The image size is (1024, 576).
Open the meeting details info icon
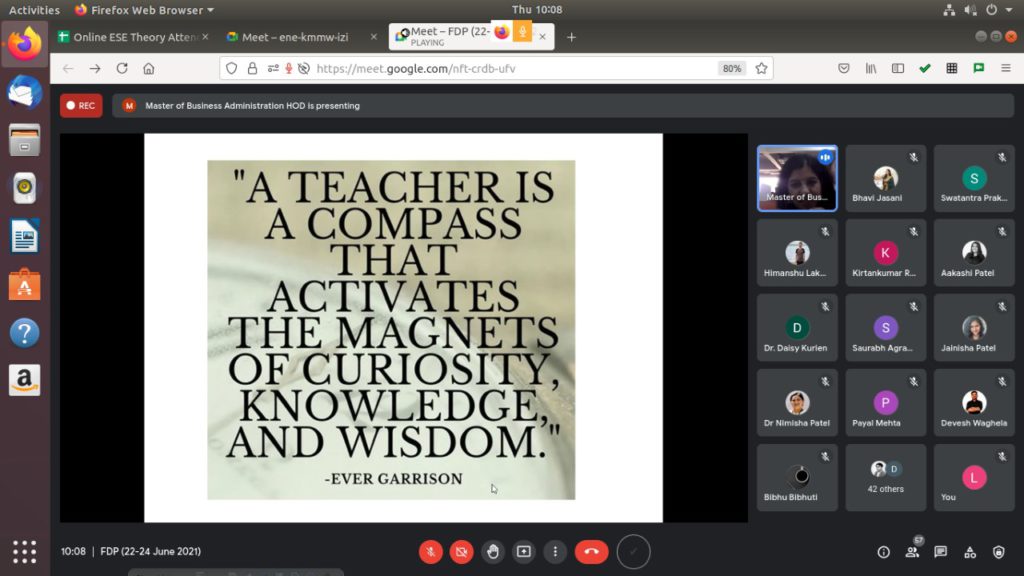coord(884,552)
